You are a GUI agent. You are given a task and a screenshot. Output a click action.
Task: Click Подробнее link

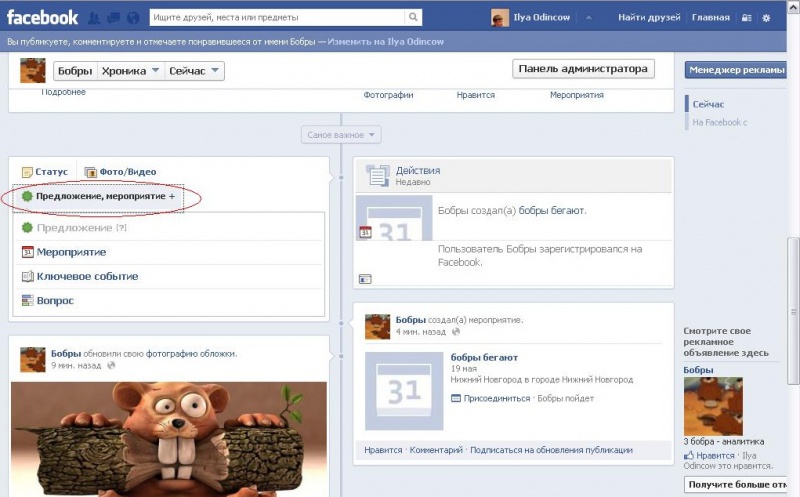coord(63,92)
